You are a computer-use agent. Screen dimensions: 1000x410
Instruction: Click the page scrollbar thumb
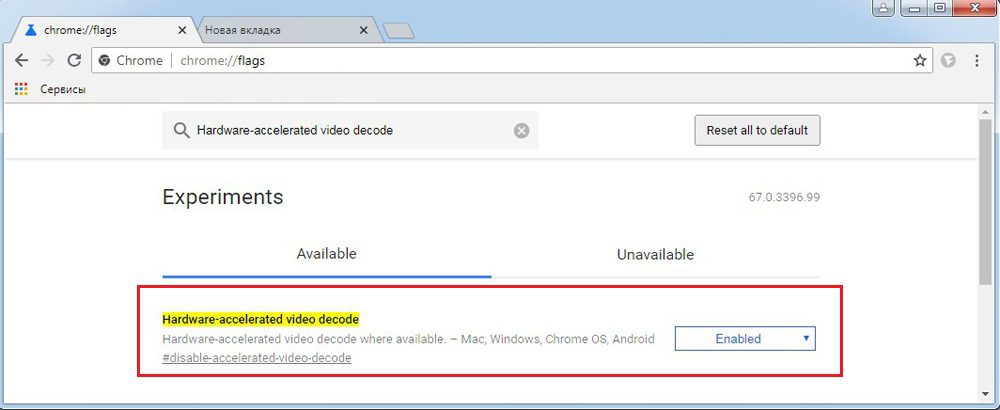[987, 201]
